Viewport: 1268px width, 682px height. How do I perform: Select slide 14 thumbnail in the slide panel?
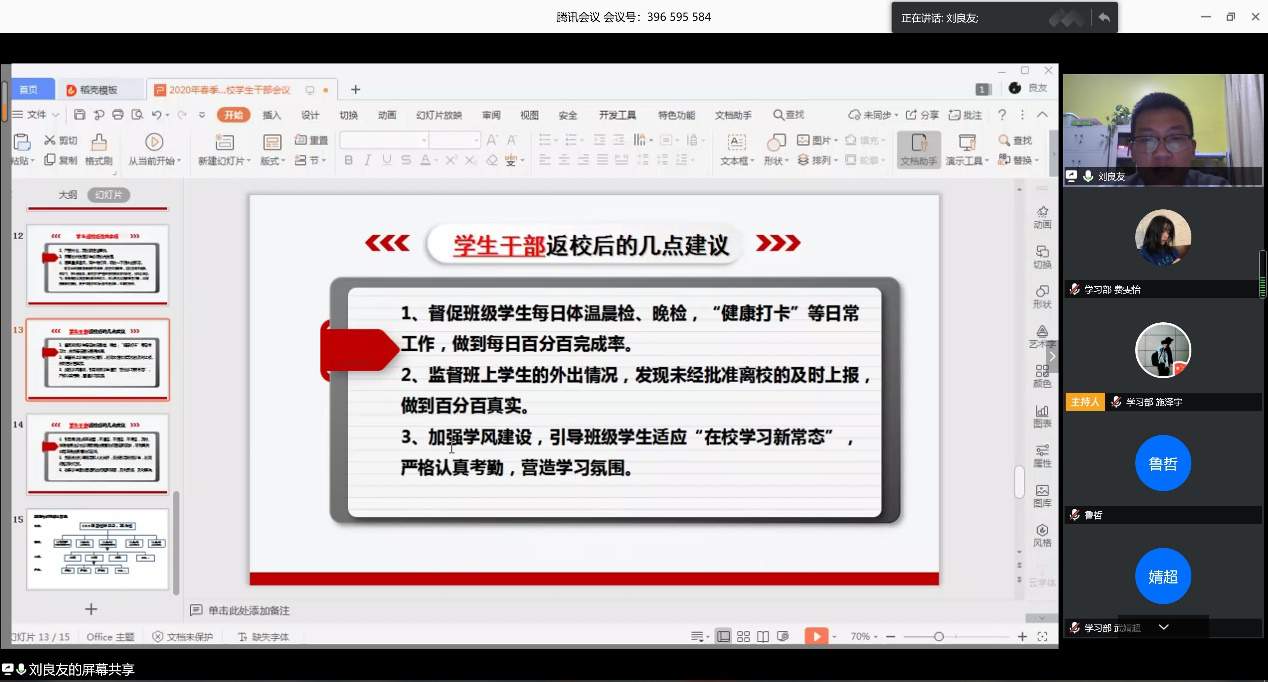pyautogui.click(x=98, y=452)
